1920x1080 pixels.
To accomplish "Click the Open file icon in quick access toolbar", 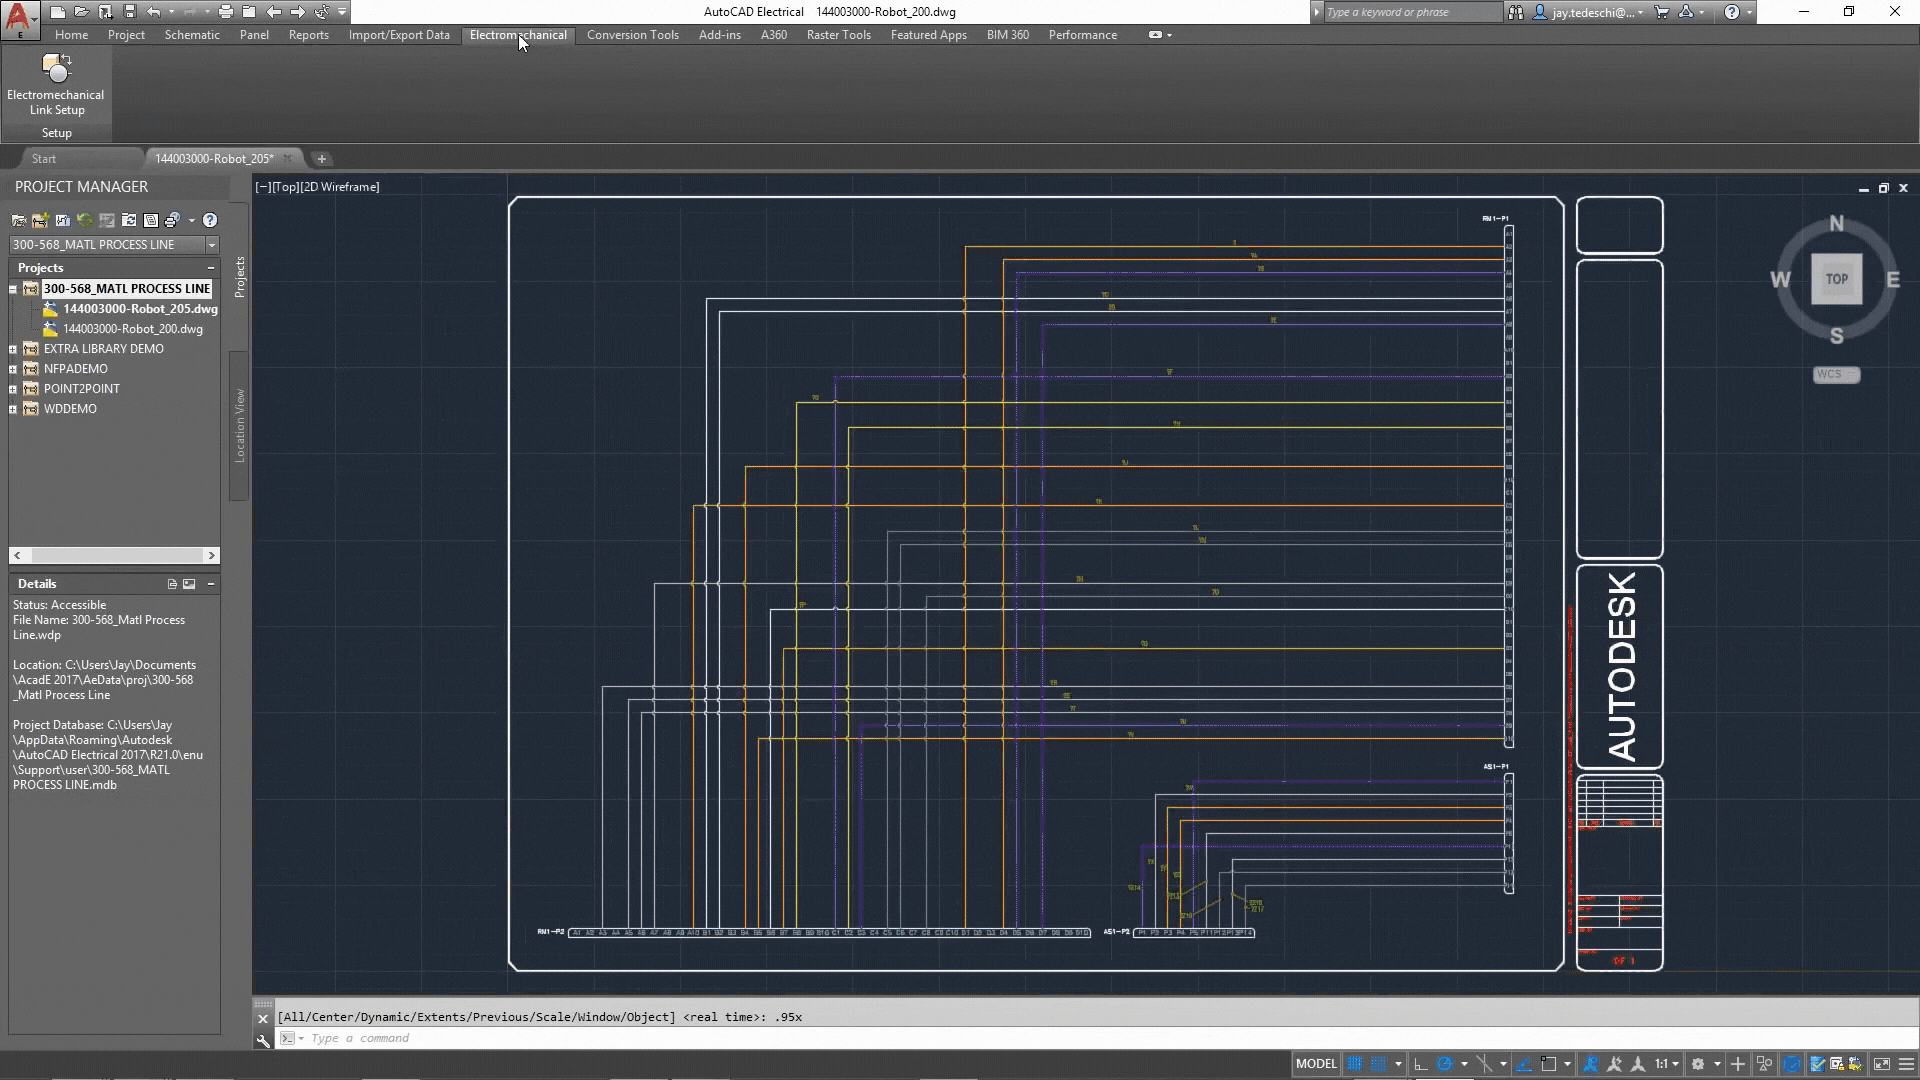I will [81, 12].
